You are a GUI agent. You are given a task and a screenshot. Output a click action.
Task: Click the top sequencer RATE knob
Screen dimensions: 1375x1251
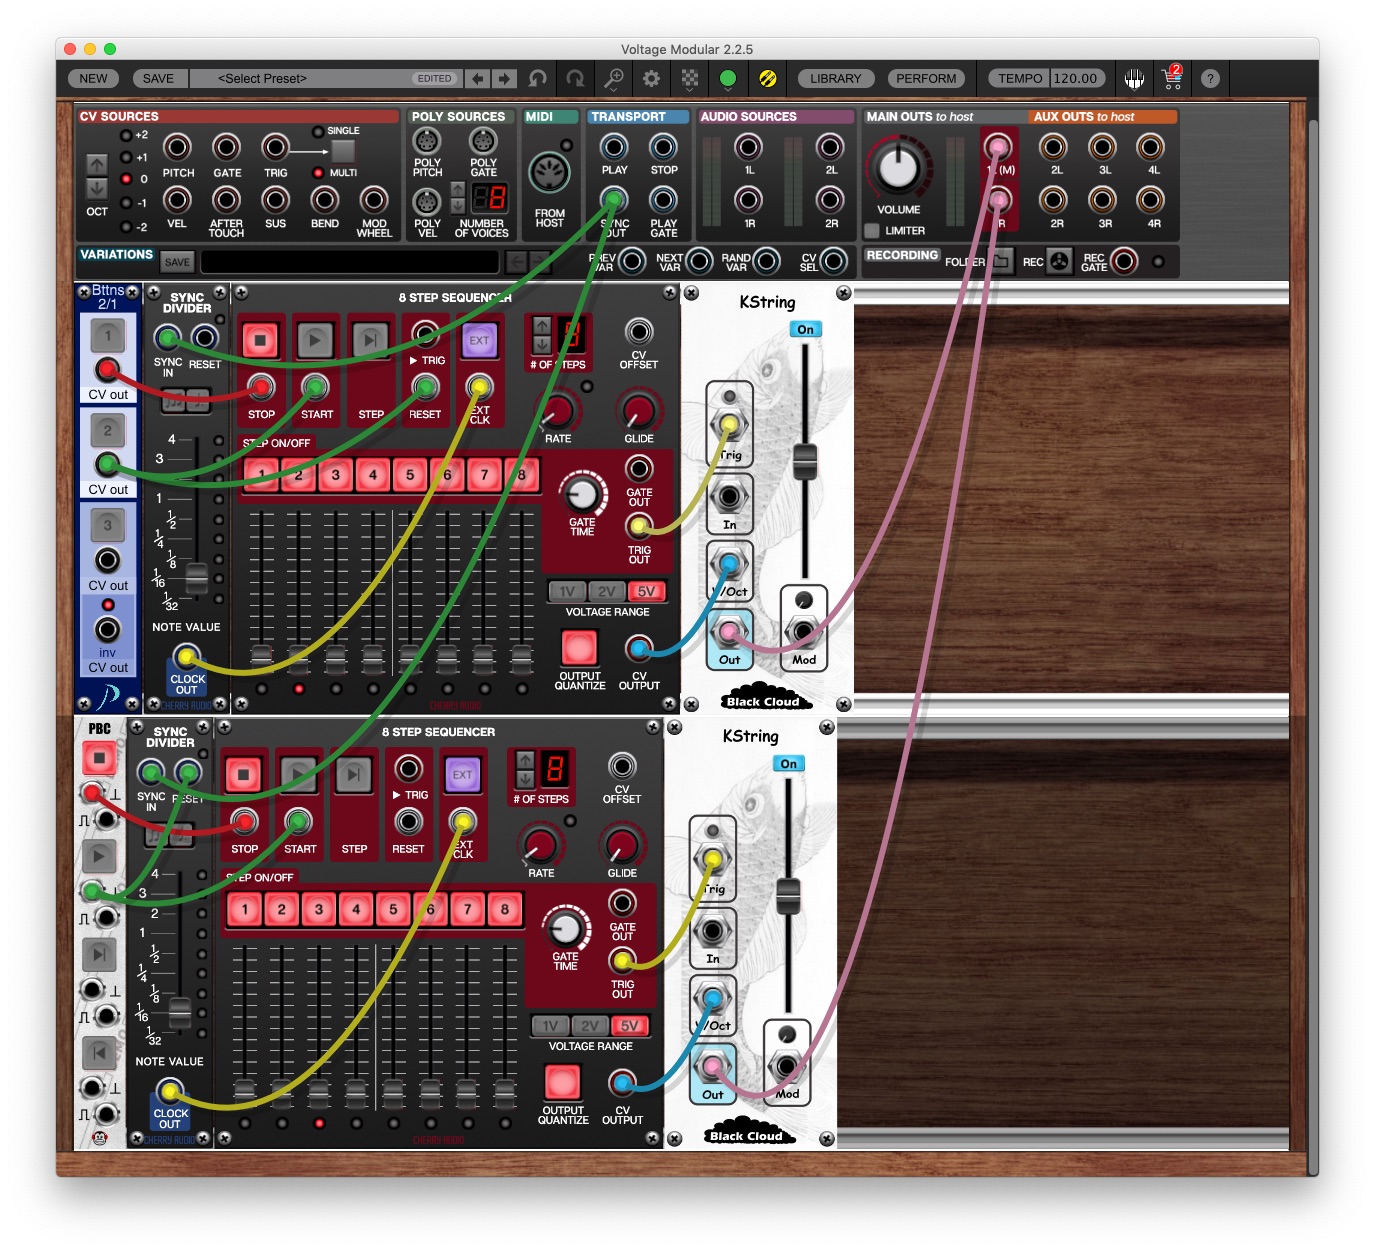click(x=557, y=410)
